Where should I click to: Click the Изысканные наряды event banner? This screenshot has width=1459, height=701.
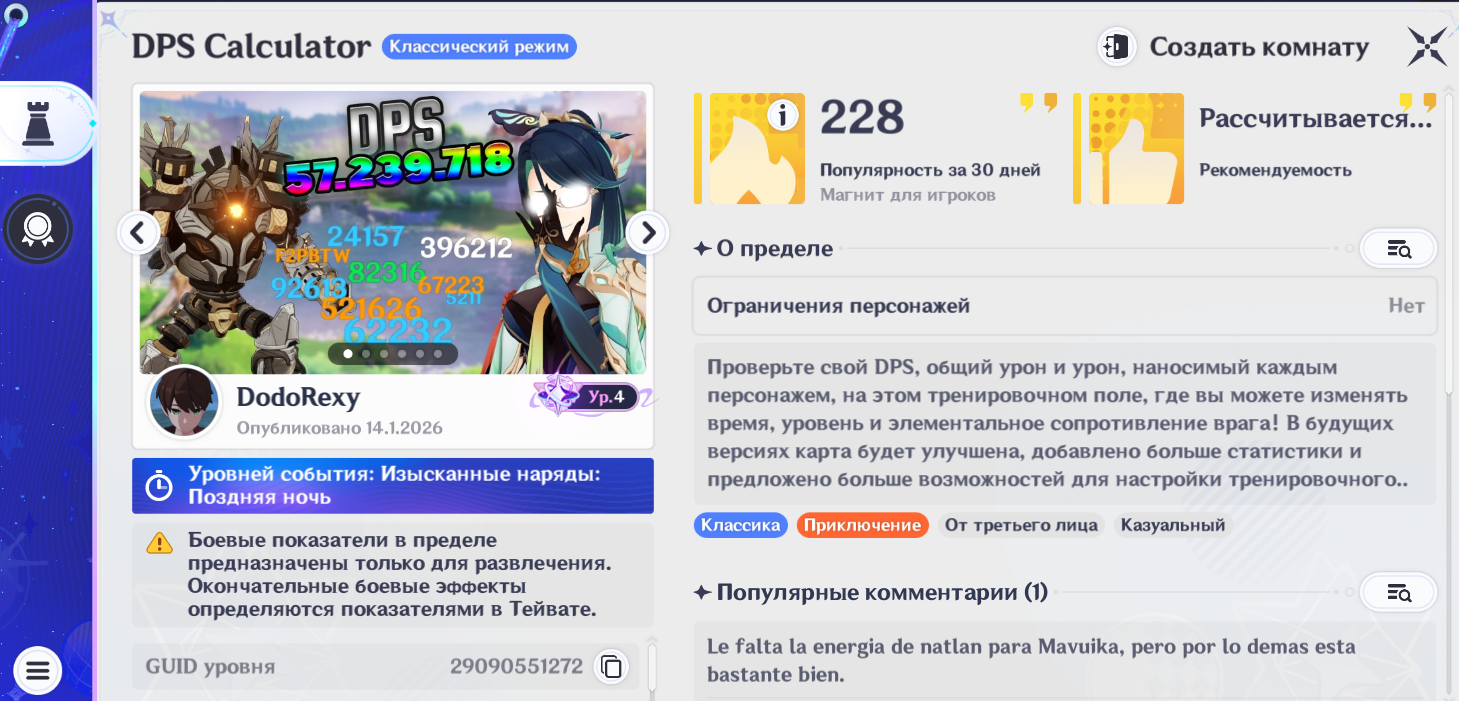[393, 486]
